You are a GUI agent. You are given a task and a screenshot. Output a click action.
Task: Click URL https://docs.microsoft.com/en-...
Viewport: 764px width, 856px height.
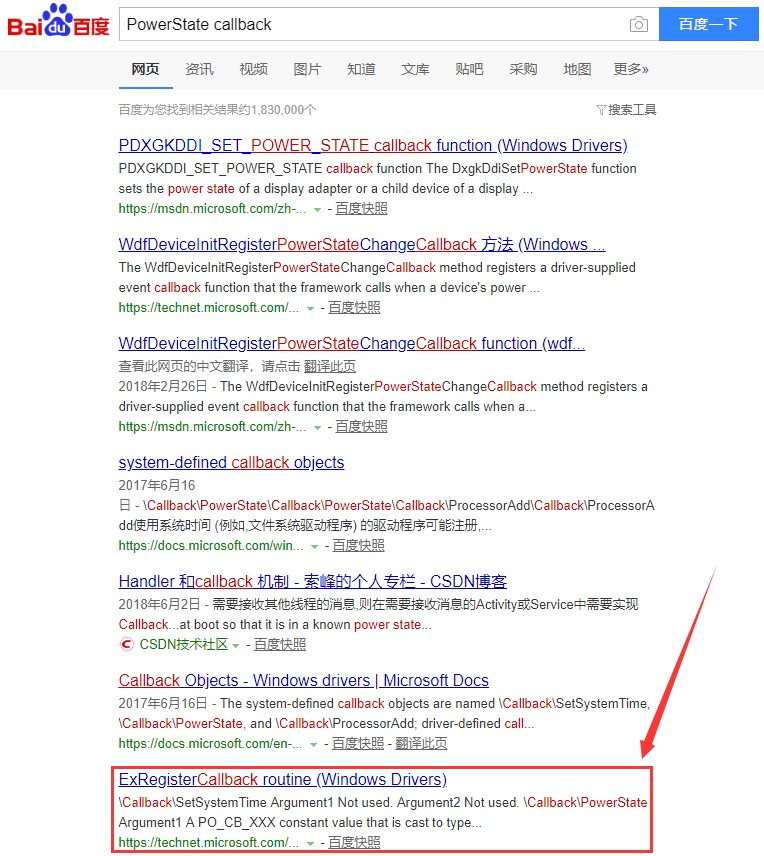pos(210,744)
